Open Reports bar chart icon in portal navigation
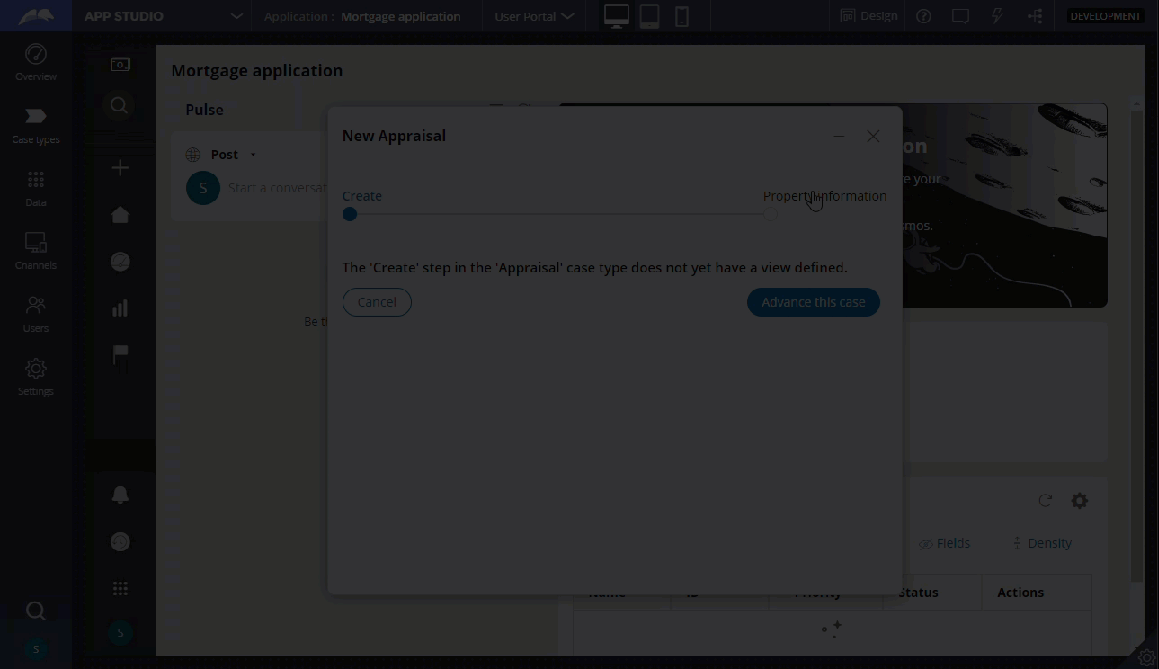This screenshot has height=669, width=1159. tap(120, 308)
